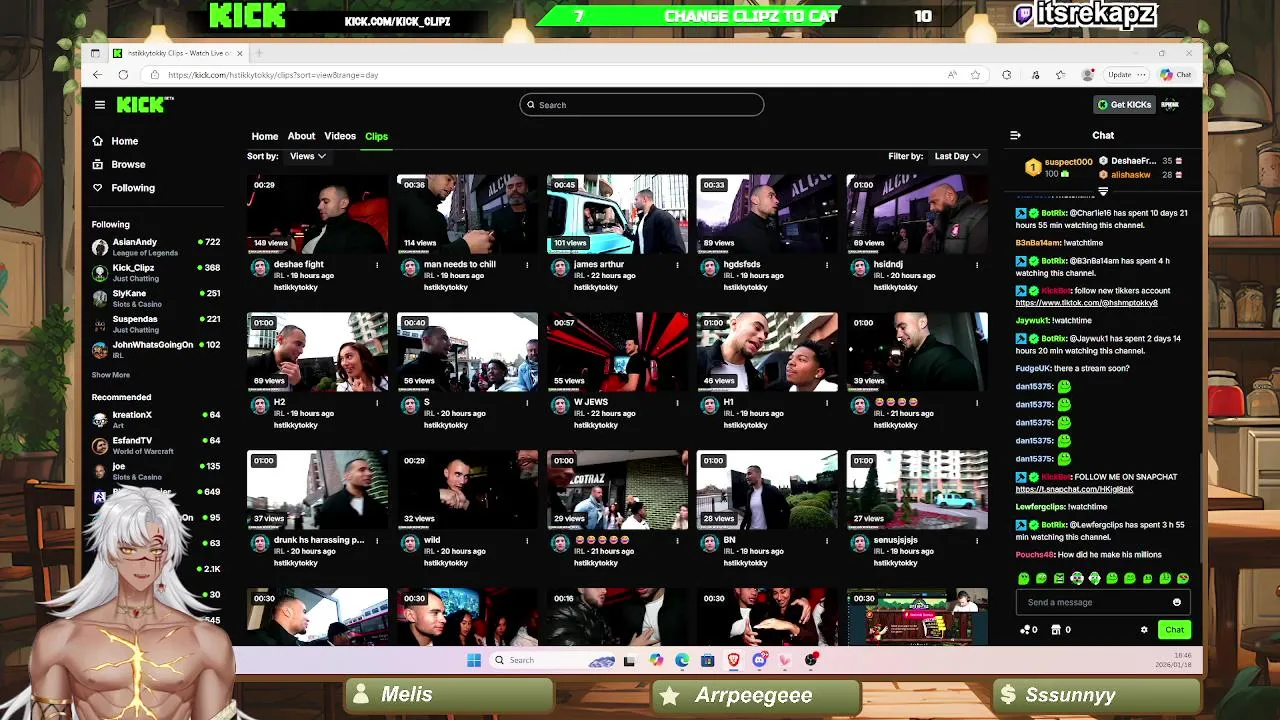Image resolution: width=1280 pixels, height=720 pixels.
Task: Click the Send a message input field
Action: point(1095,602)
